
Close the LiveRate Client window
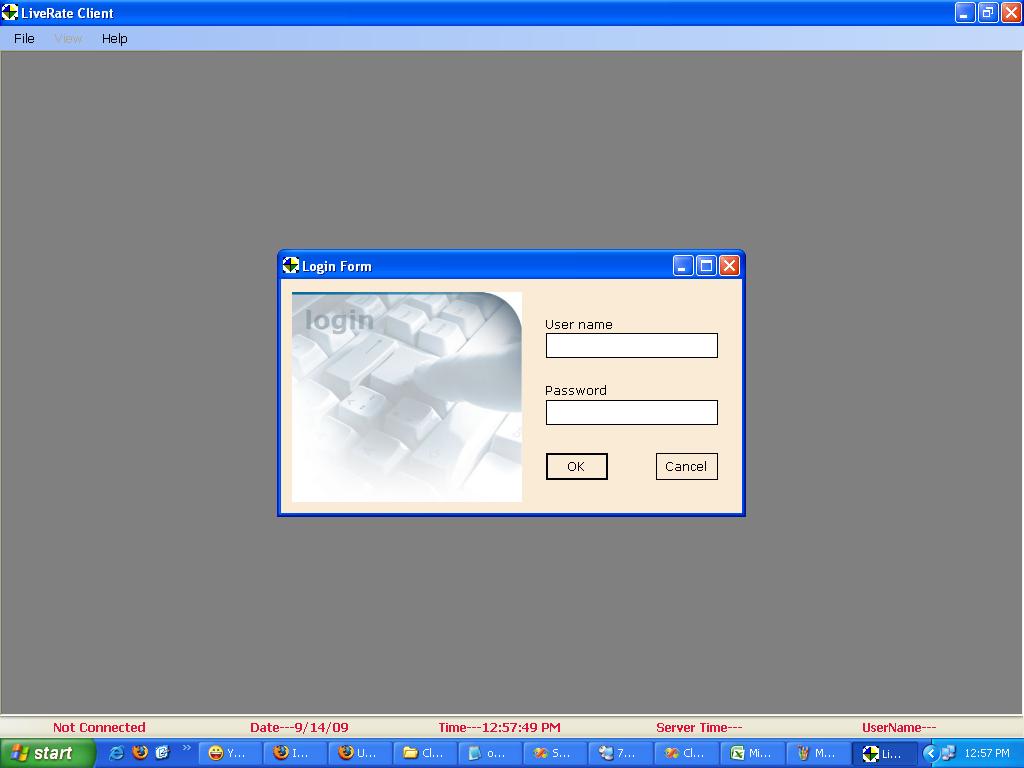[x=1011, y=12]
